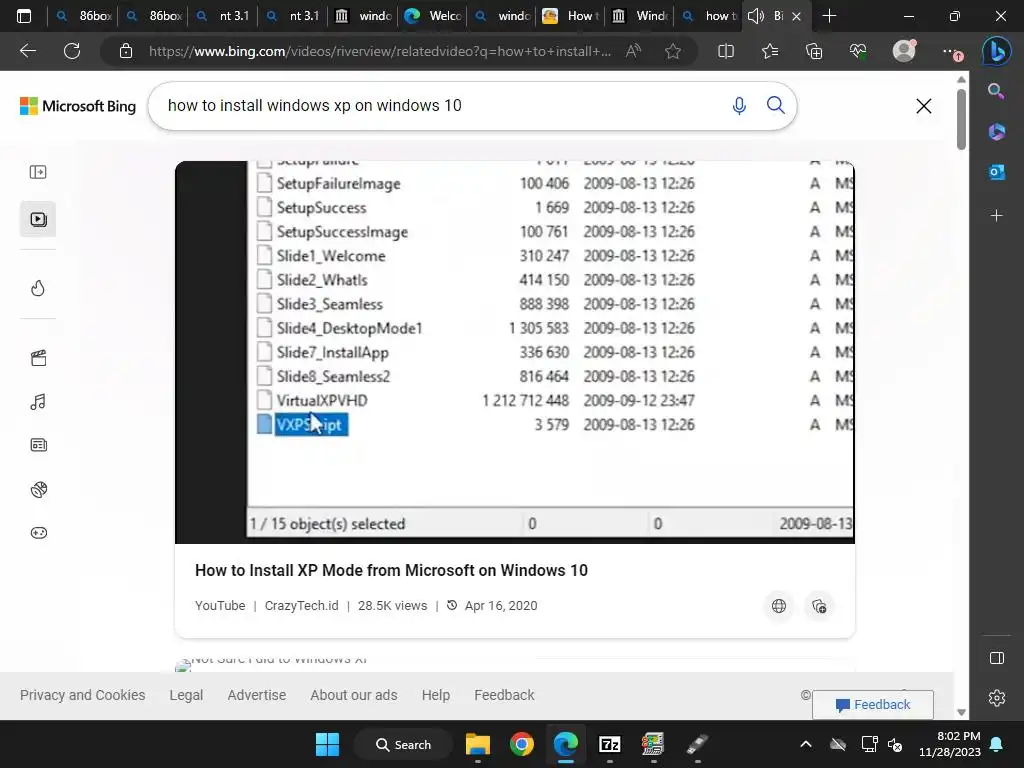Open Trending flame icon in left rail

point(38,288)
